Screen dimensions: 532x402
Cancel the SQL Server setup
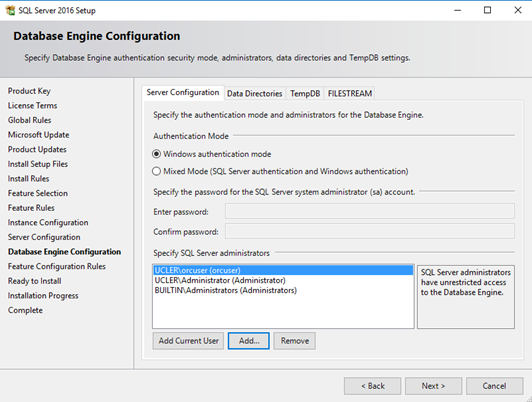point(494,386)
